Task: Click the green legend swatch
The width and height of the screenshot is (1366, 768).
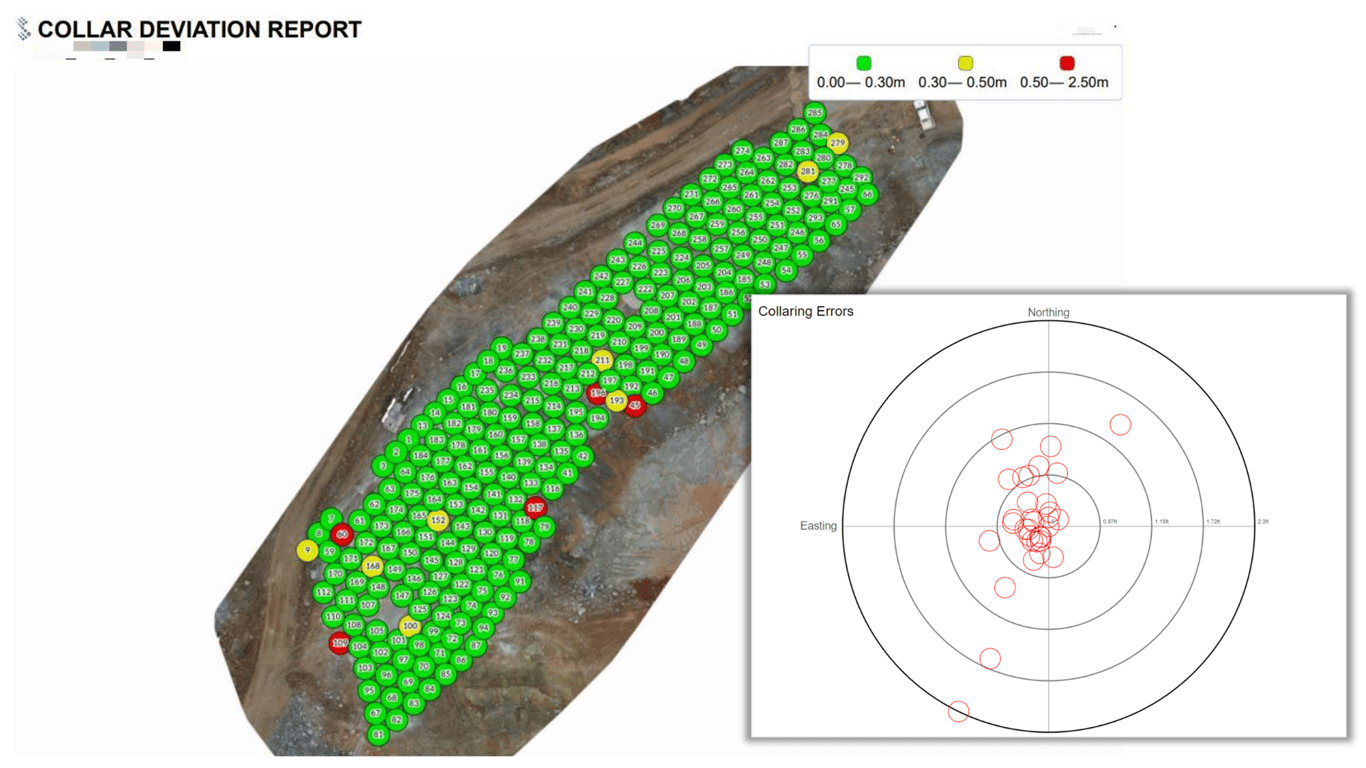Action: (863, 63)
